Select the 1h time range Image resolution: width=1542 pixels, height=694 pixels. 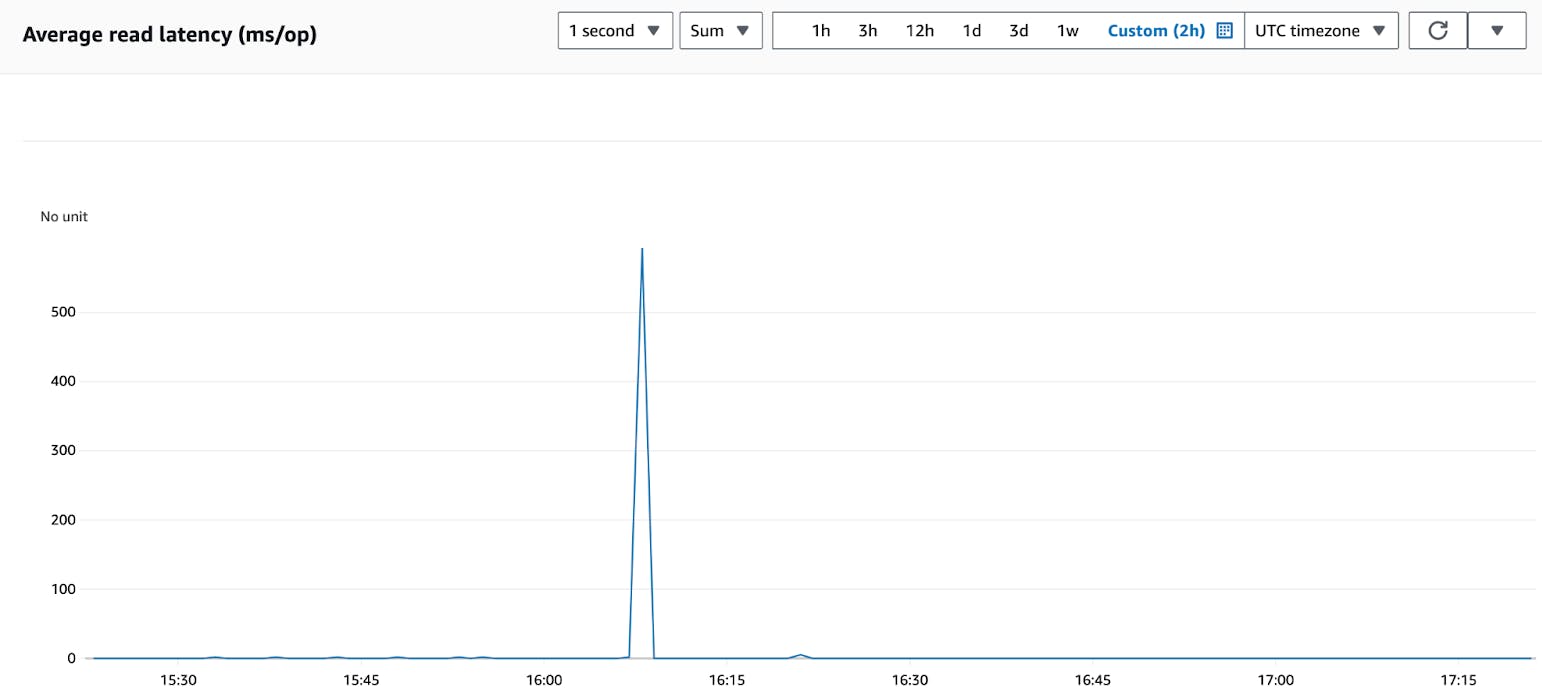pyautogui.click(x=821, y=30)
